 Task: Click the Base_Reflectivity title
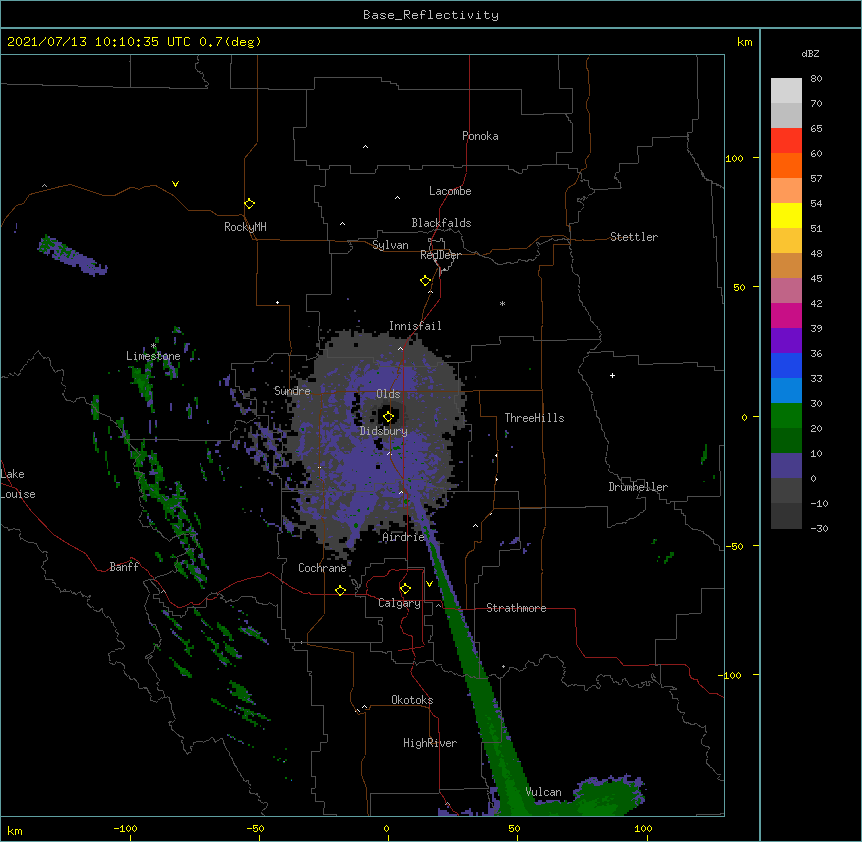click(x=431, y=15)
